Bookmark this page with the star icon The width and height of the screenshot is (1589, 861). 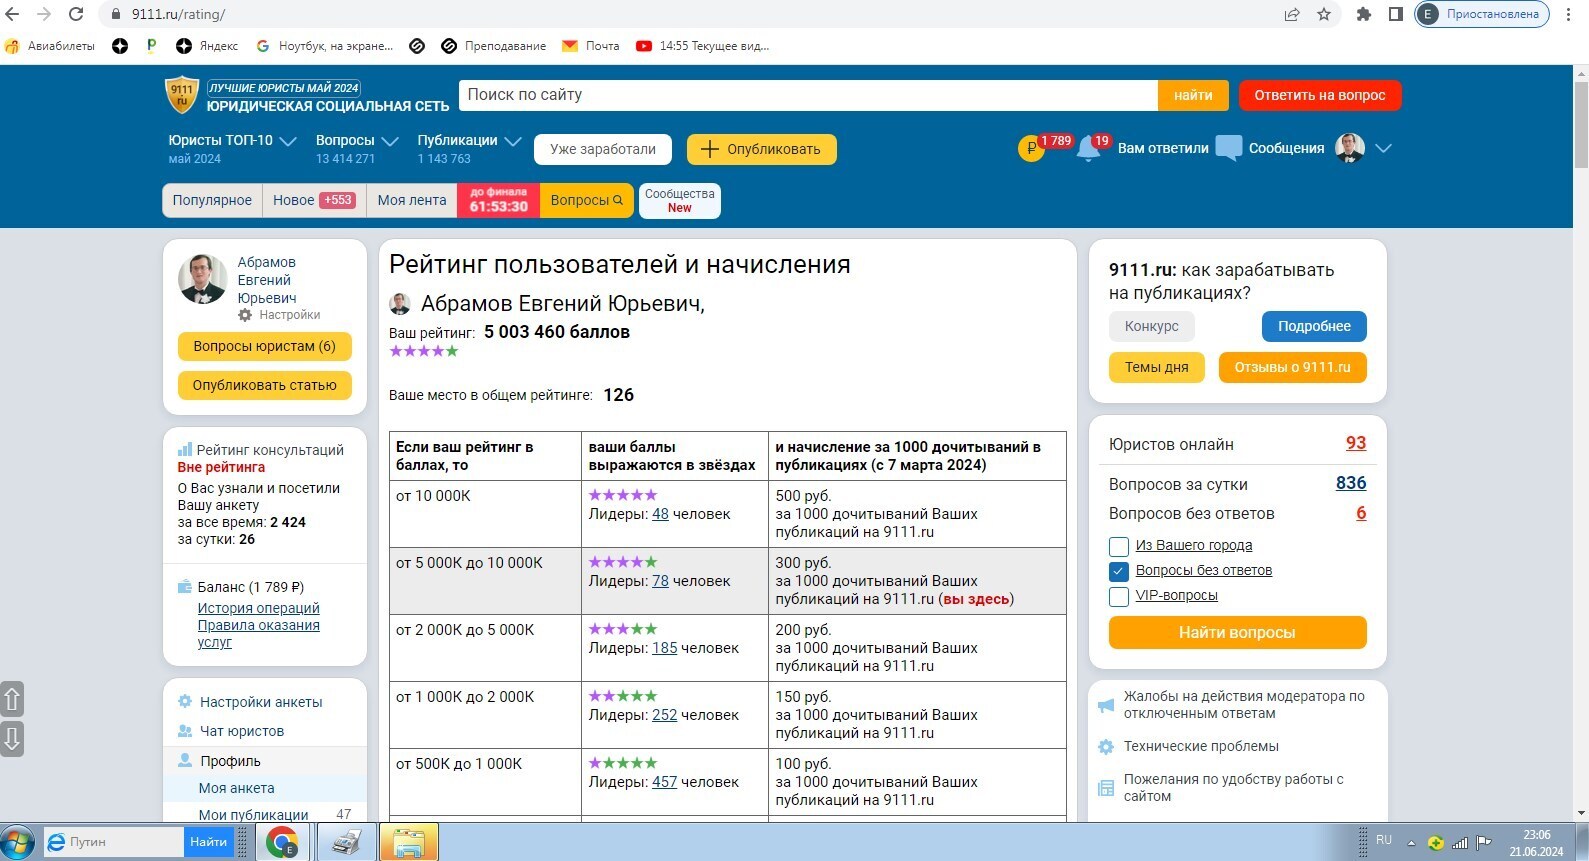pyautogui.click(x=1324, y=14)
